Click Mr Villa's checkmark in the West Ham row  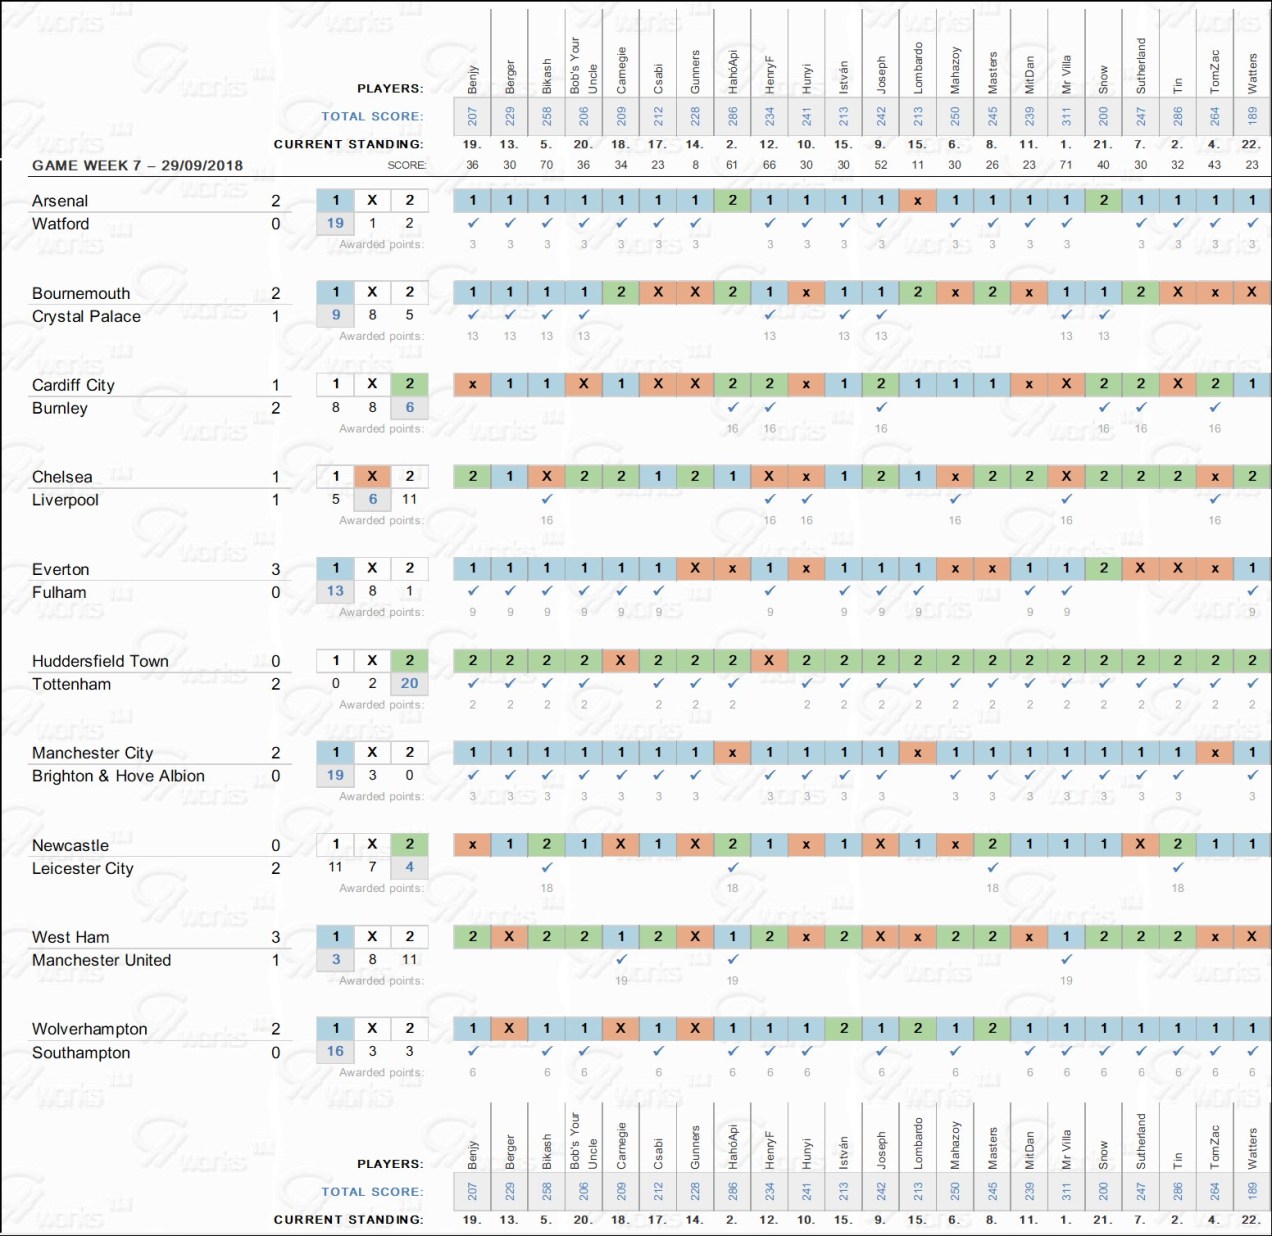(x=1067, y=959)
